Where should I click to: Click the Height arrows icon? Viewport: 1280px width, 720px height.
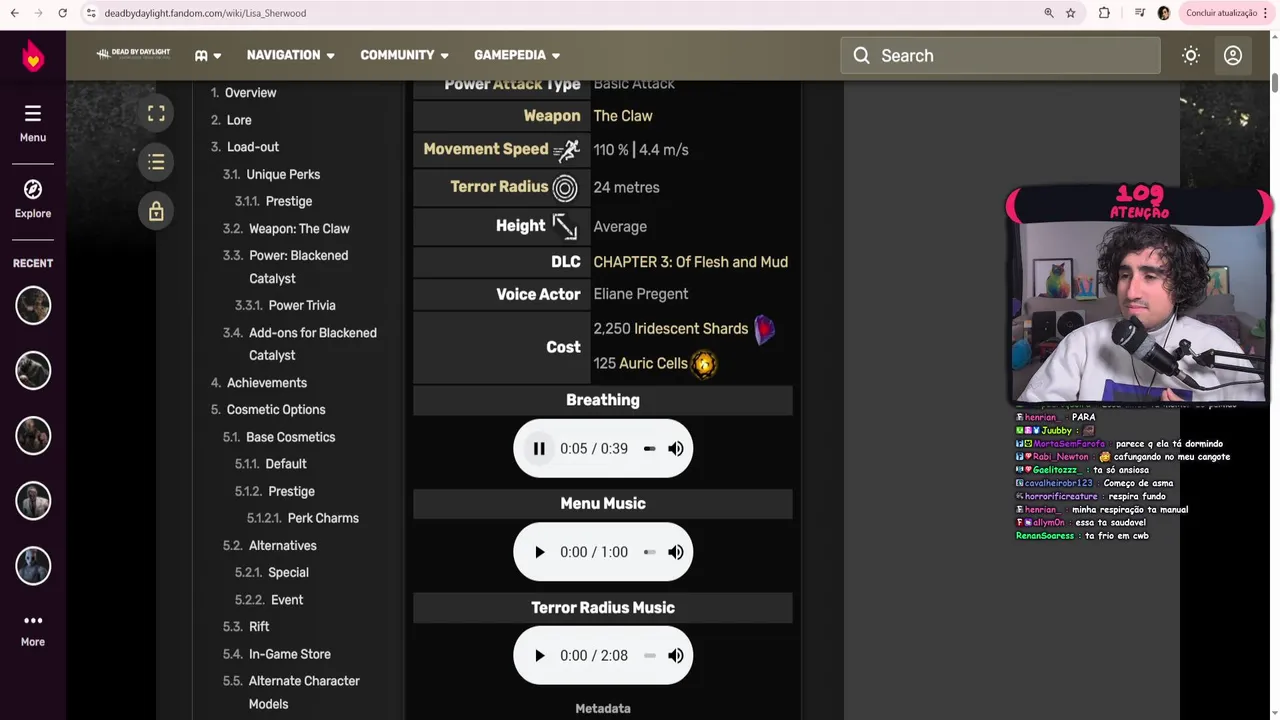click(x=565, y=227)
